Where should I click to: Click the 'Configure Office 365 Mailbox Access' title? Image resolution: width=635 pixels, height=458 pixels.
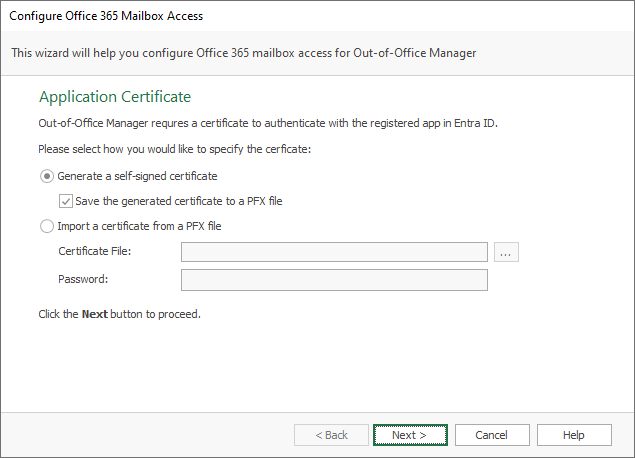click(x=106, y=16)
